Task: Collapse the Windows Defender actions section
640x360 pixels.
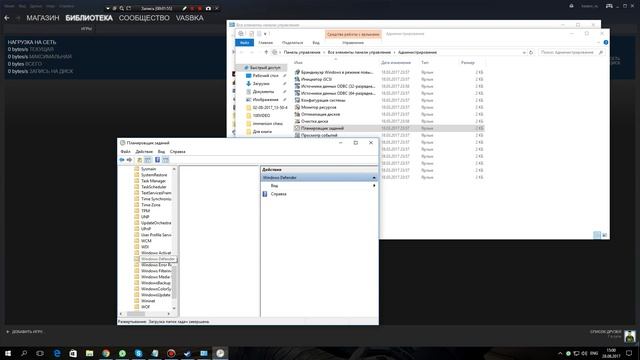Action: (374, 178)
